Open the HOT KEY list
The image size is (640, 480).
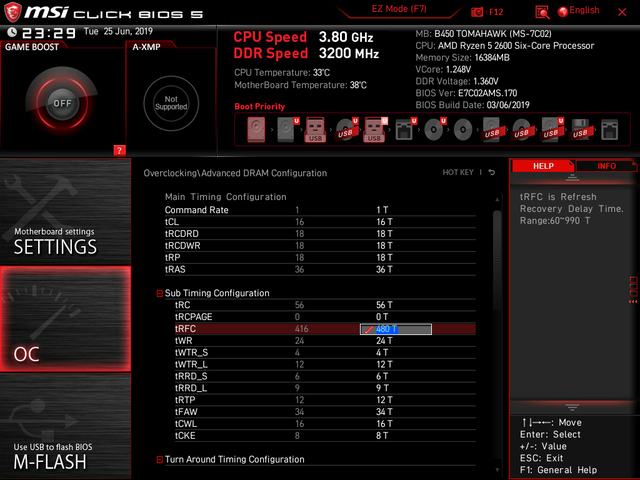tap(458, 172)
